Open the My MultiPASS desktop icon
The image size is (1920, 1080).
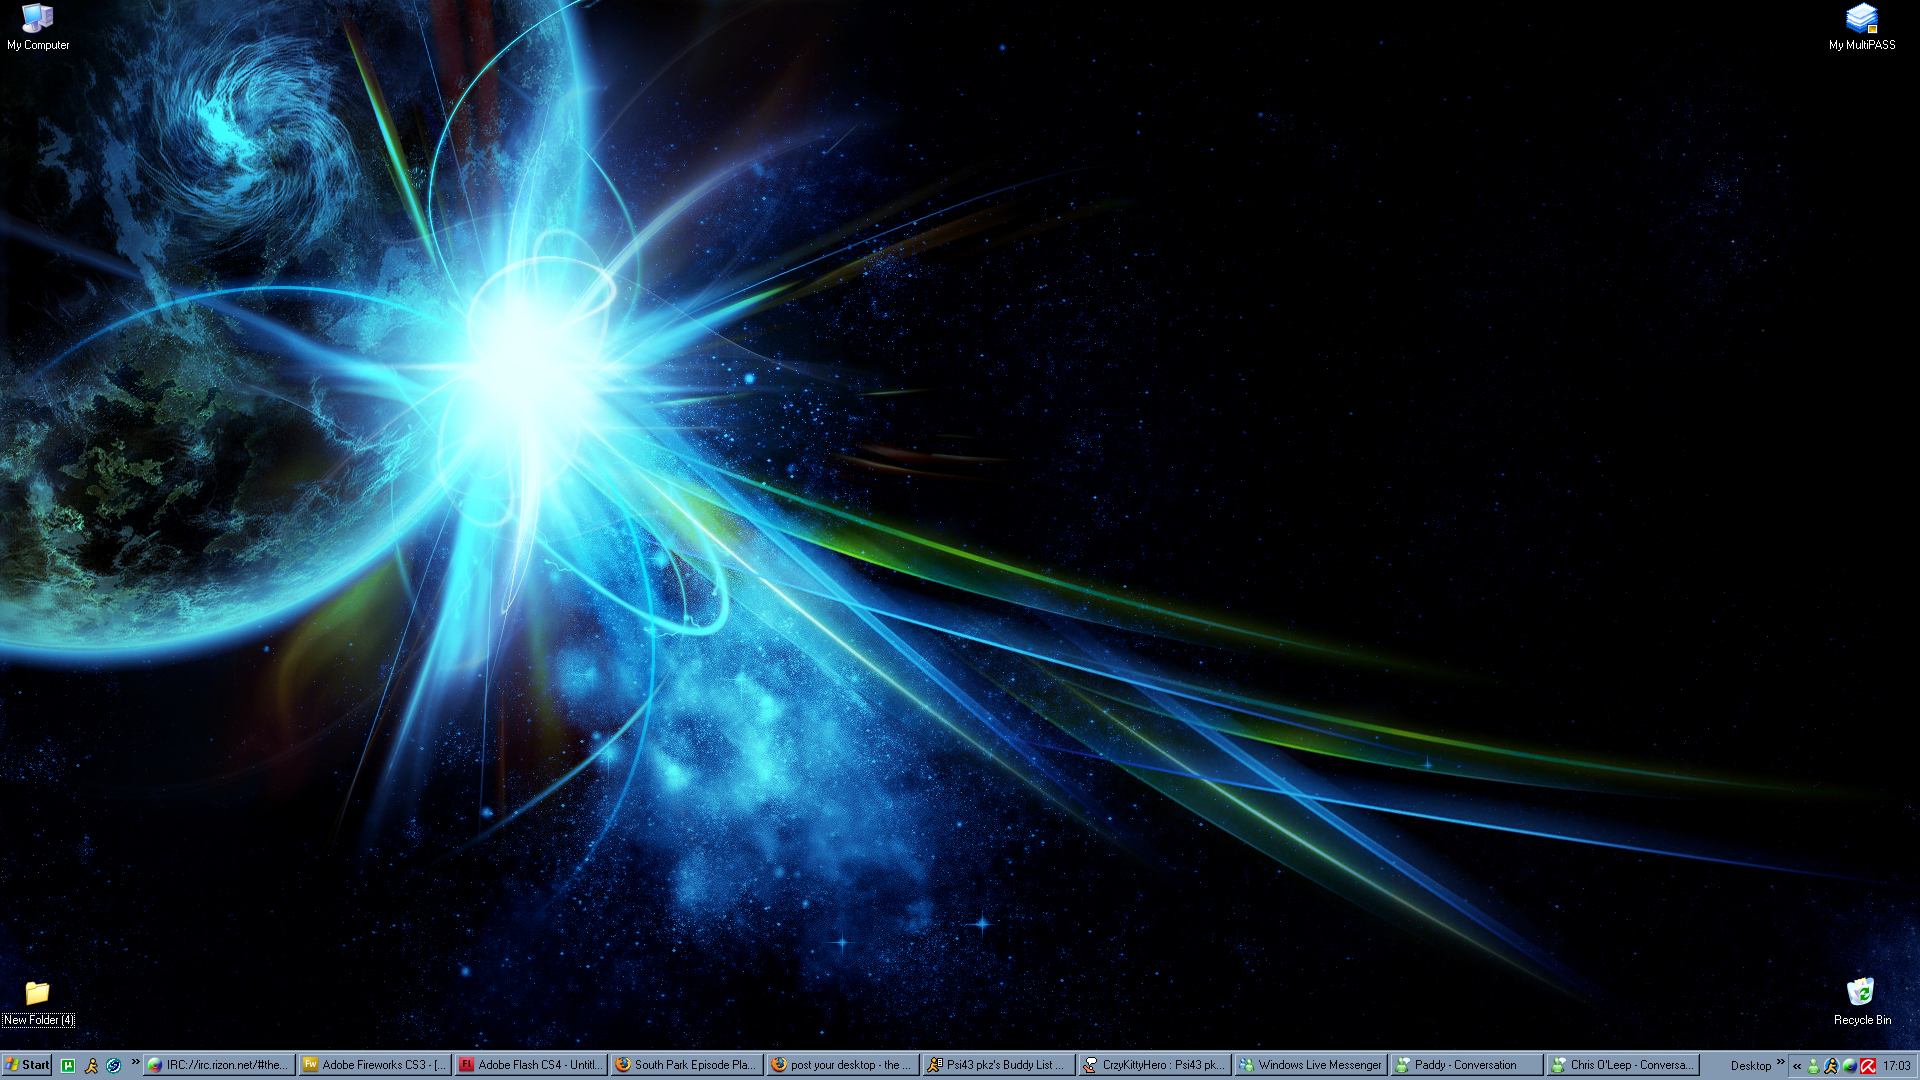(x=1861, y=20)
